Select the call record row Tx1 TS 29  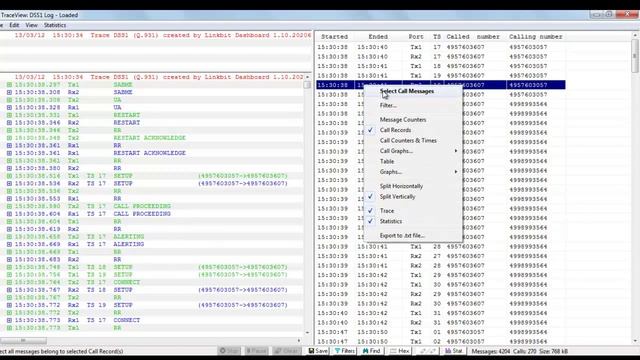(441, 275)
